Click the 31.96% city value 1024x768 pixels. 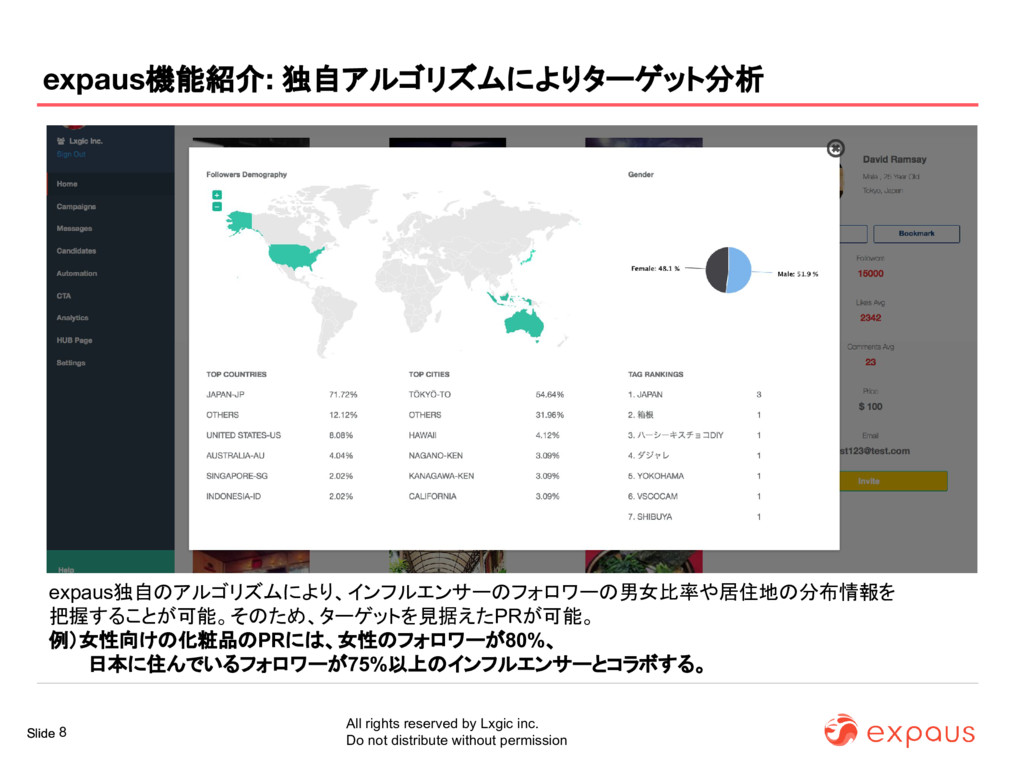point(549,415)
